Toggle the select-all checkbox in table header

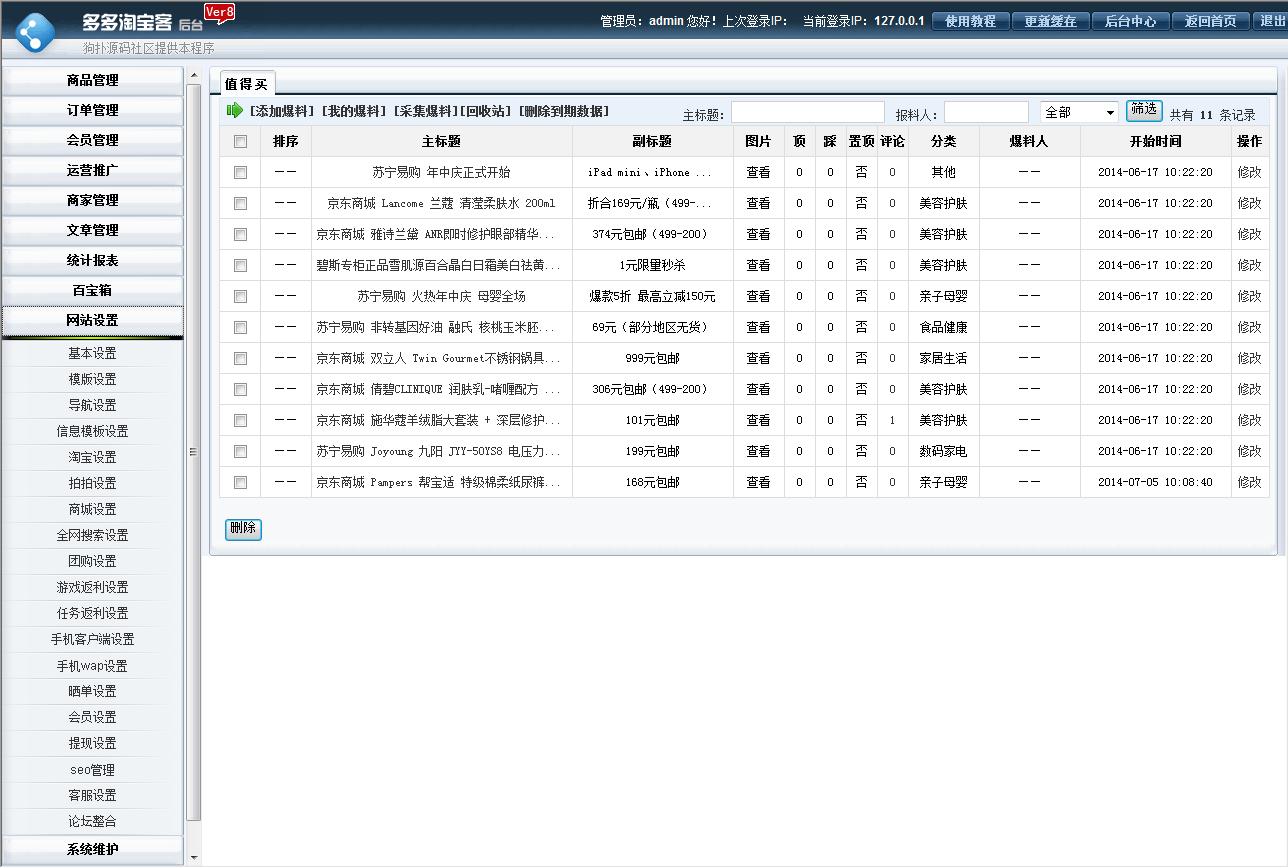tap(239, 141)
